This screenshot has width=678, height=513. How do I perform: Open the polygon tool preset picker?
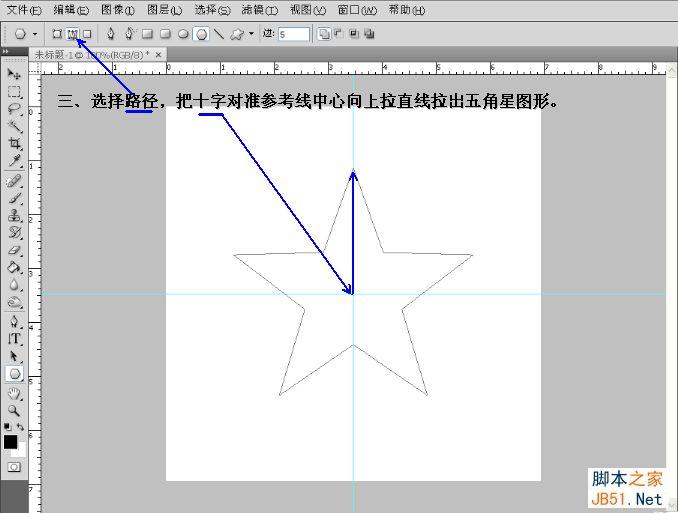tap(20, 34)
